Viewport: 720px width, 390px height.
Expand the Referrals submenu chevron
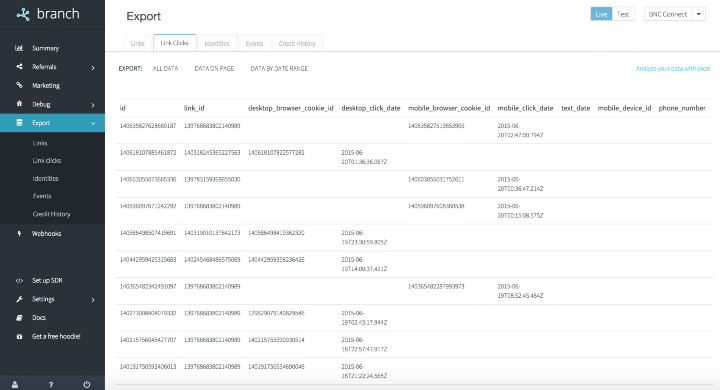pos(93,68)
